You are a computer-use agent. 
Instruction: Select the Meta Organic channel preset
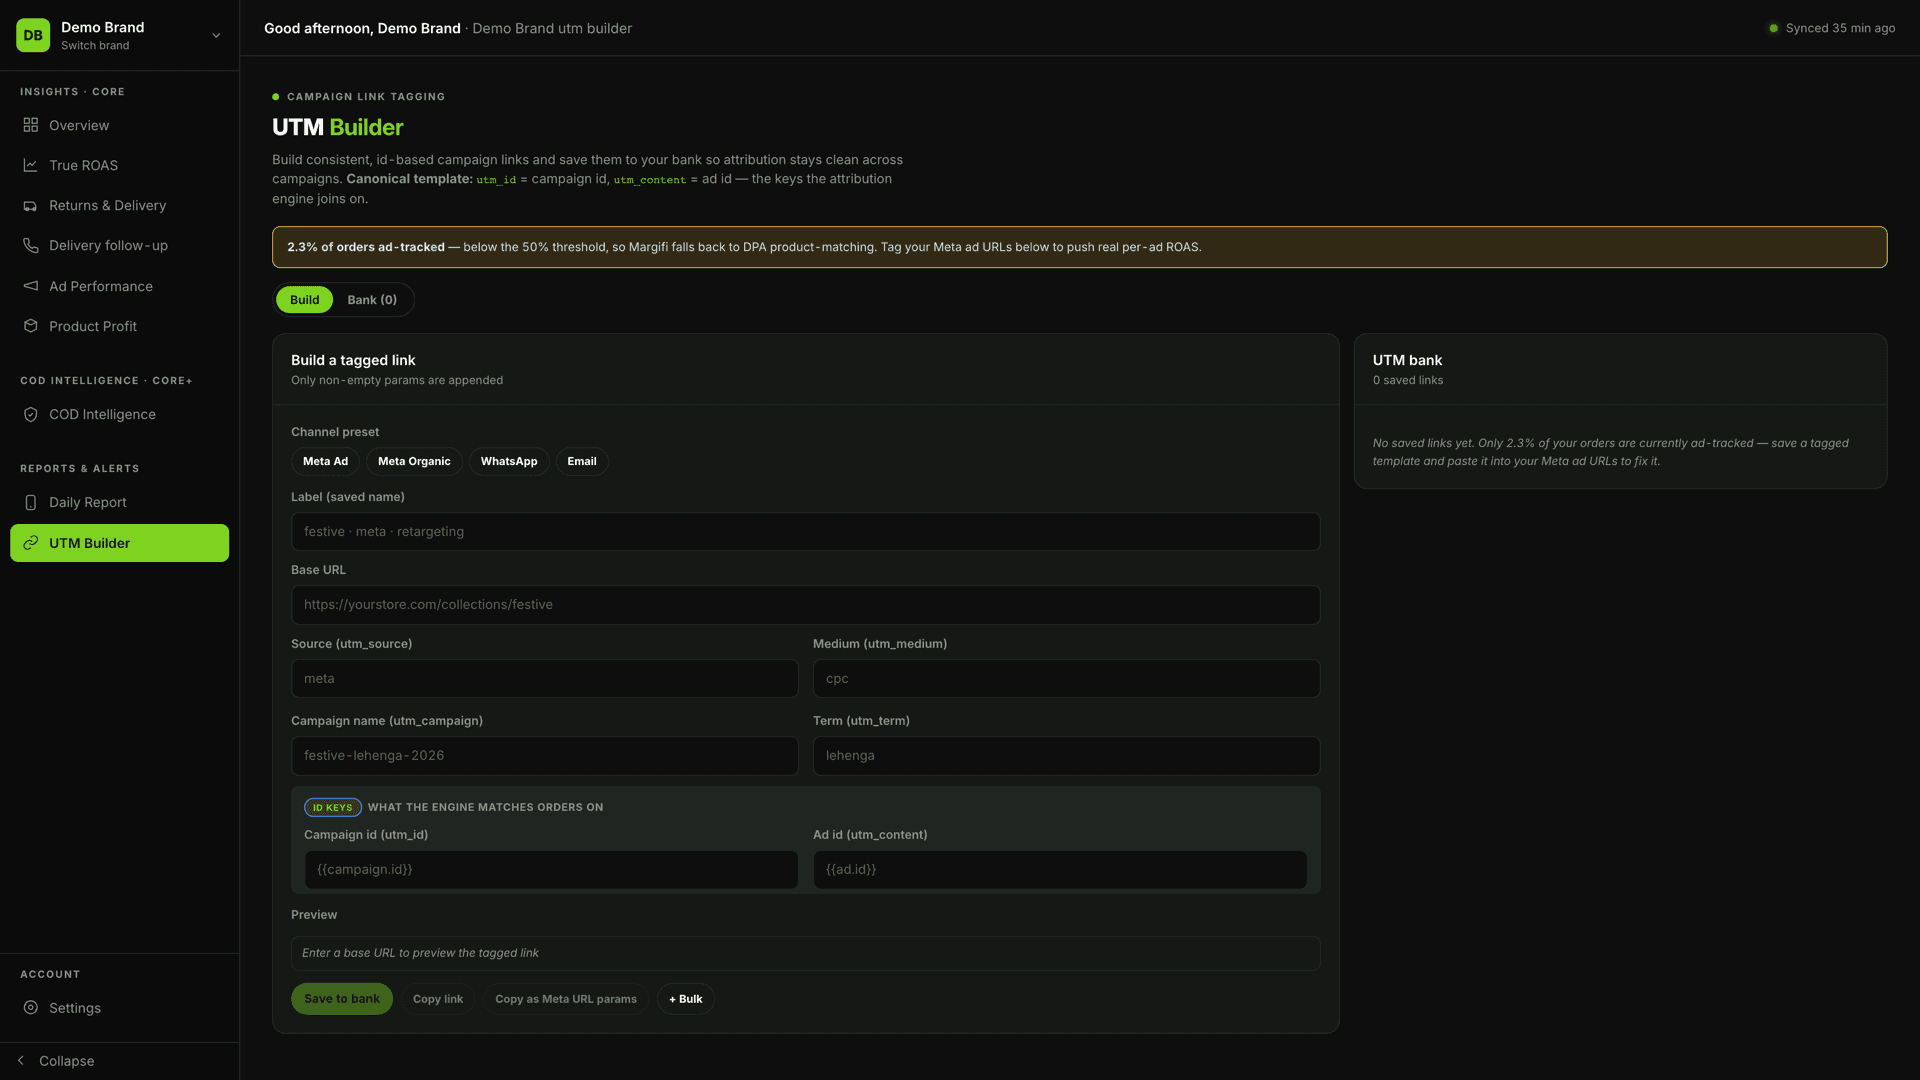coord(414,461)
